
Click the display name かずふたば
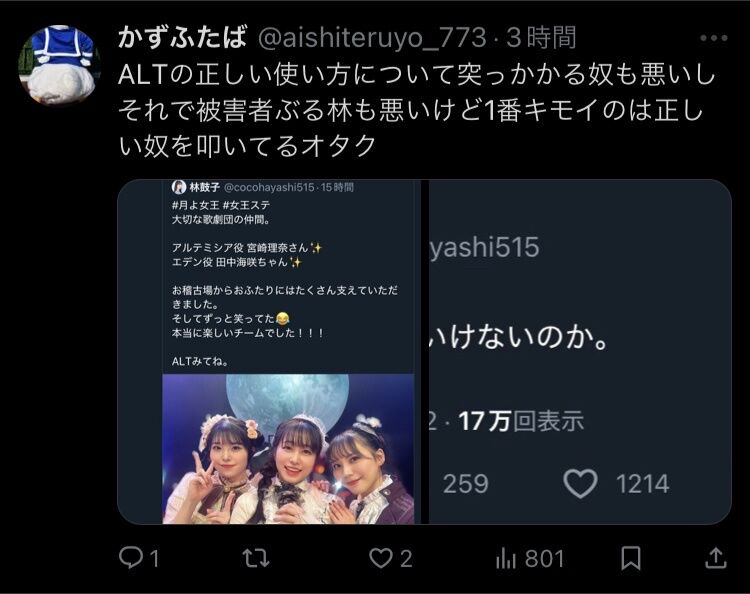coord(182,38)
